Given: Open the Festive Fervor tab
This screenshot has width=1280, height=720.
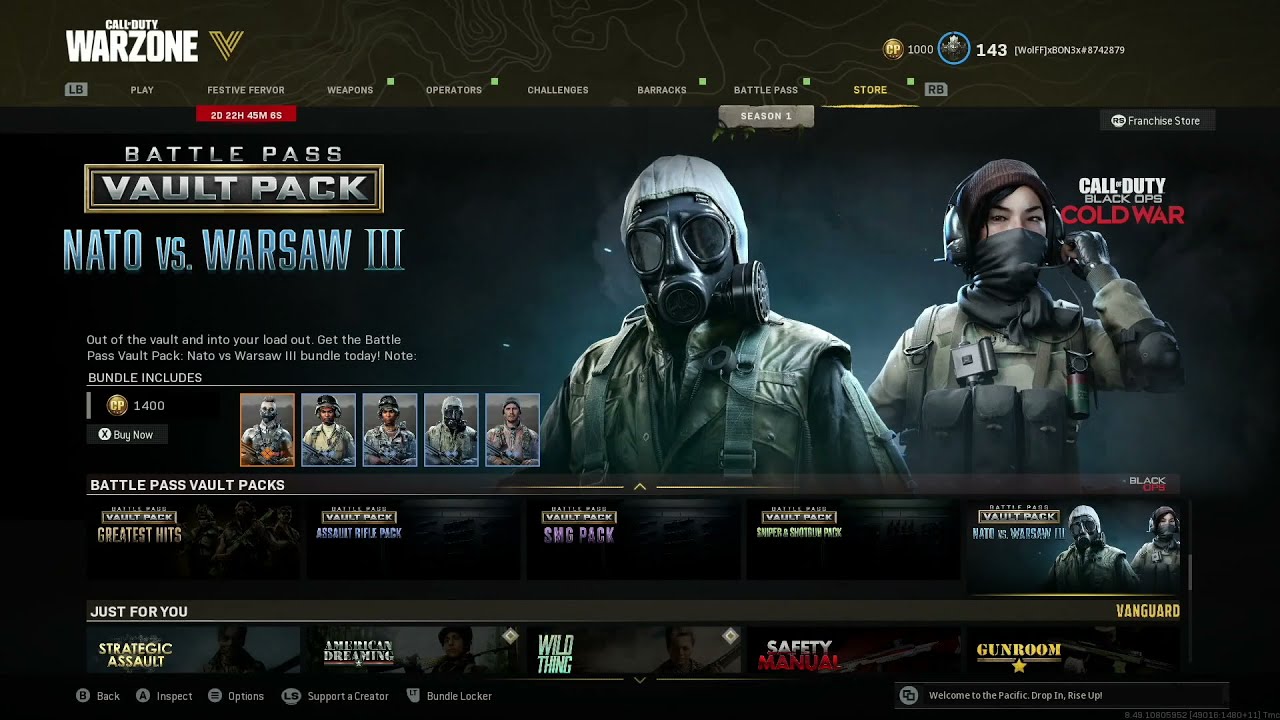Looking at the screenshot, I should [x=246, y=90].
